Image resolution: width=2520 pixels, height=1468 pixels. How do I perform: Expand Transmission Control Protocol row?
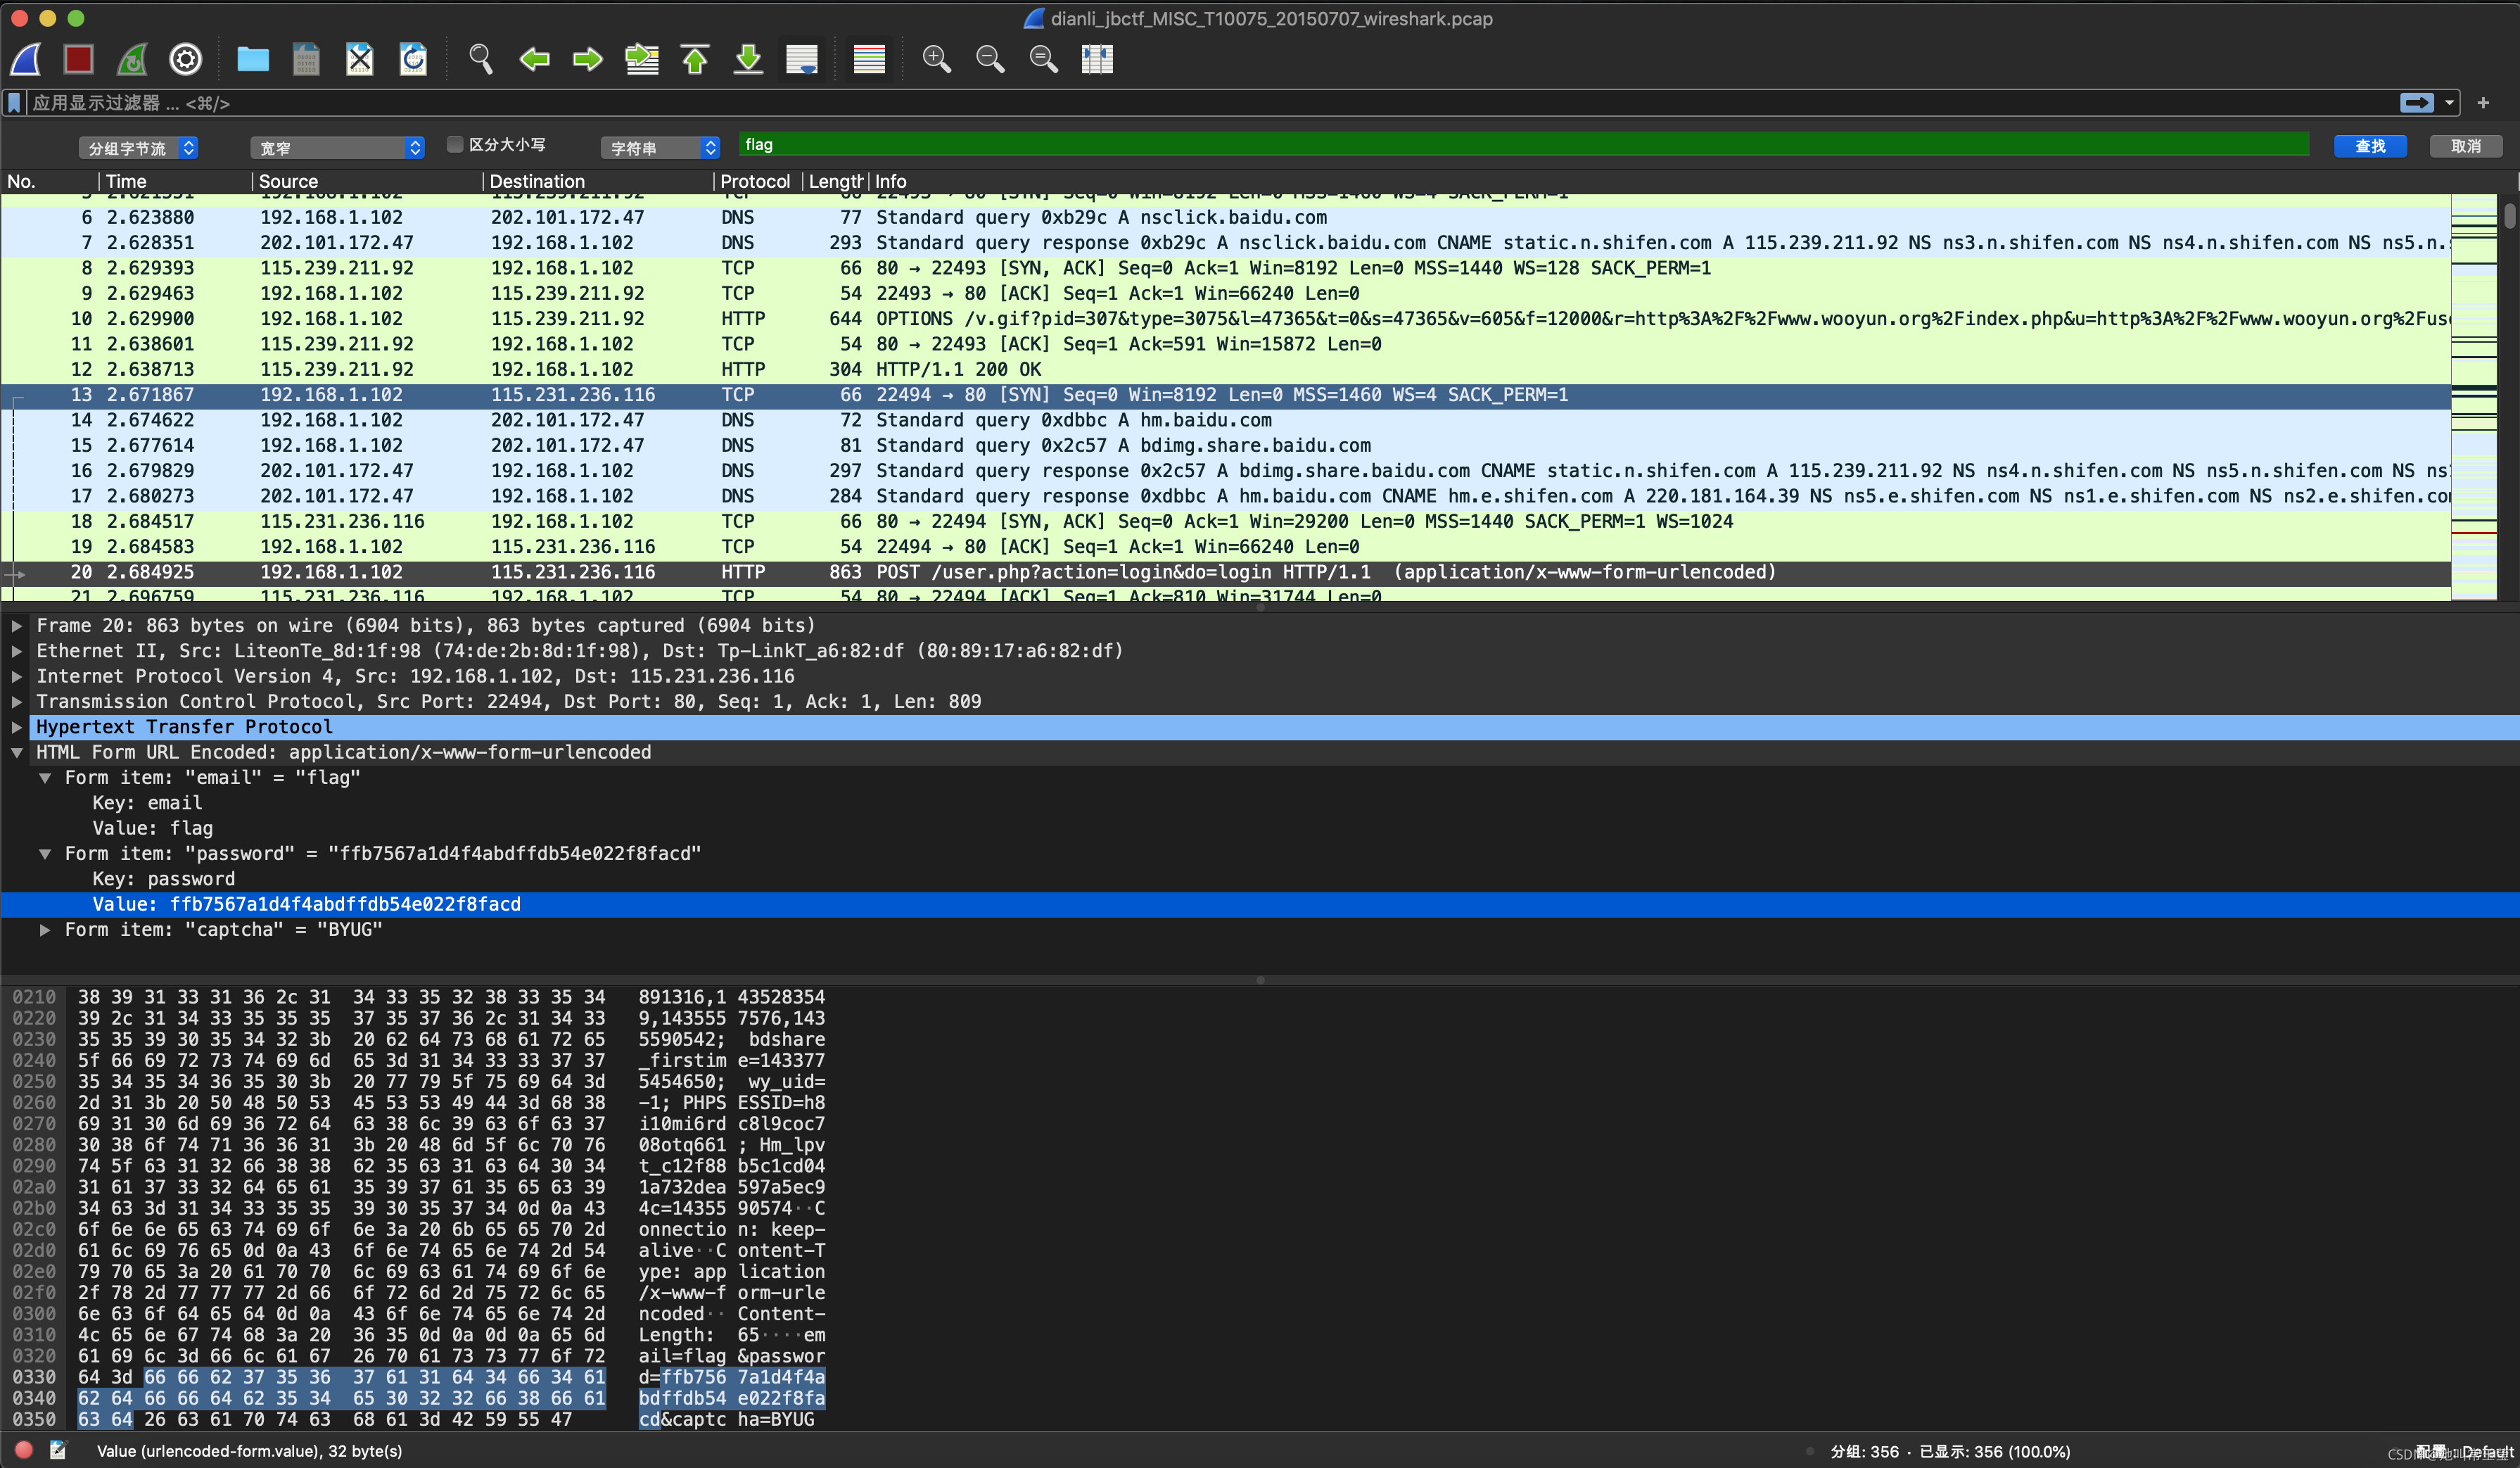(x=17, y=702)
